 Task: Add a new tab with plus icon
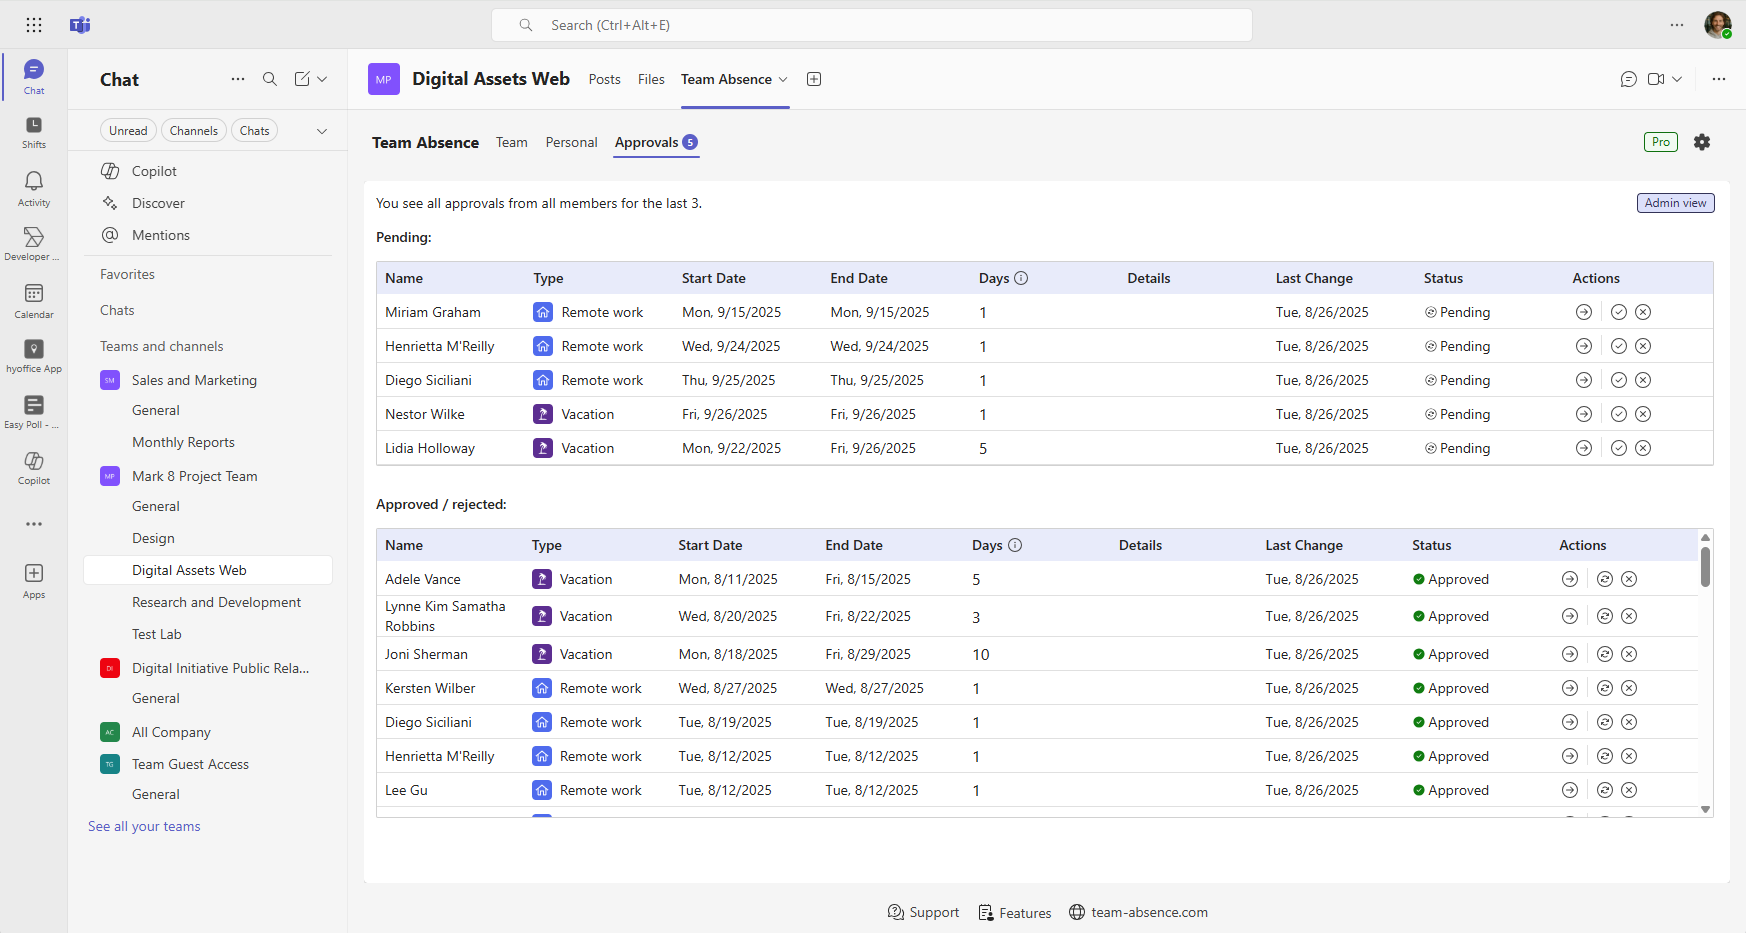coord(814,79)
